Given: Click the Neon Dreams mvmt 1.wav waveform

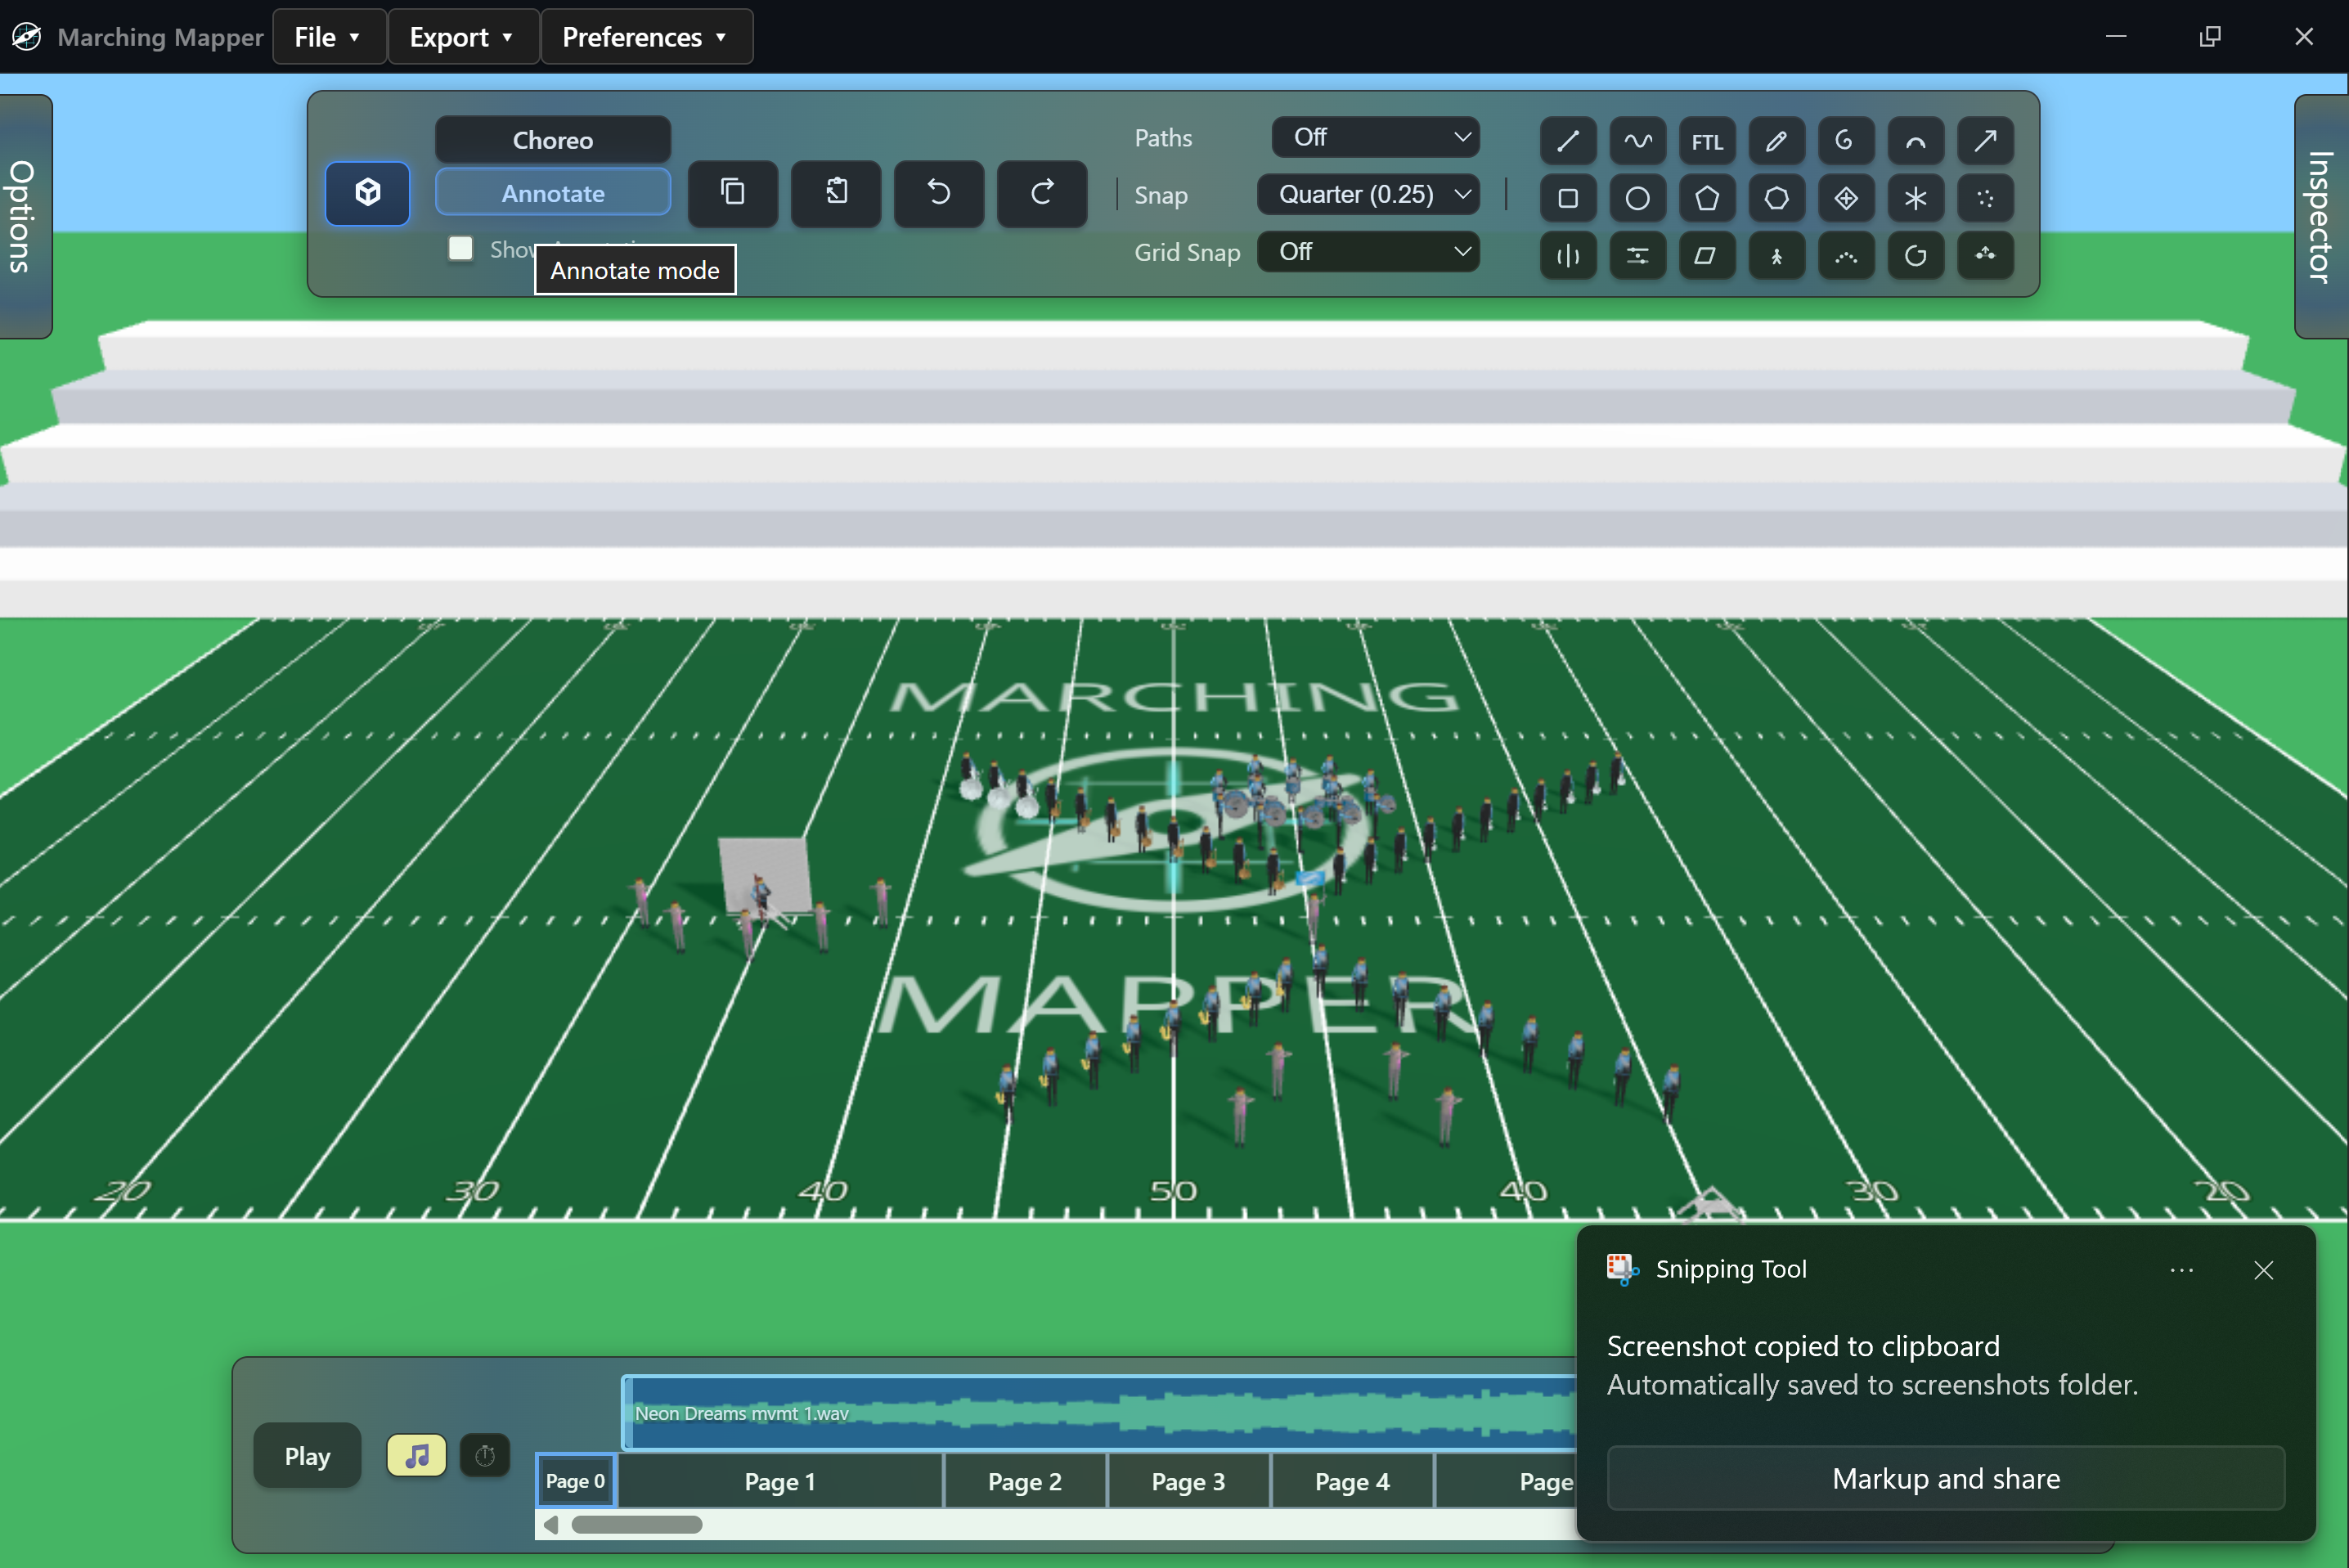Looking at the screenshot, I should click(x=1100, y=1413).
